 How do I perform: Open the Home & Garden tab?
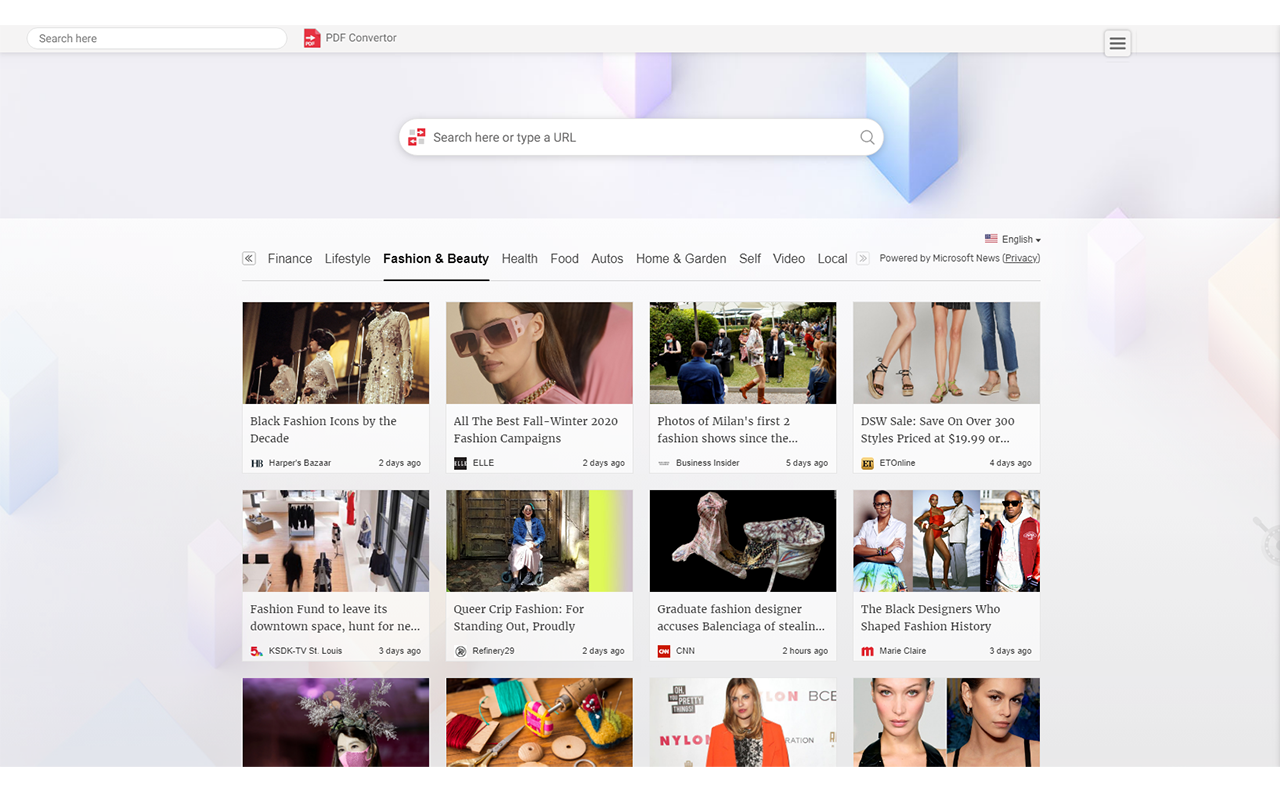[681, 258]
